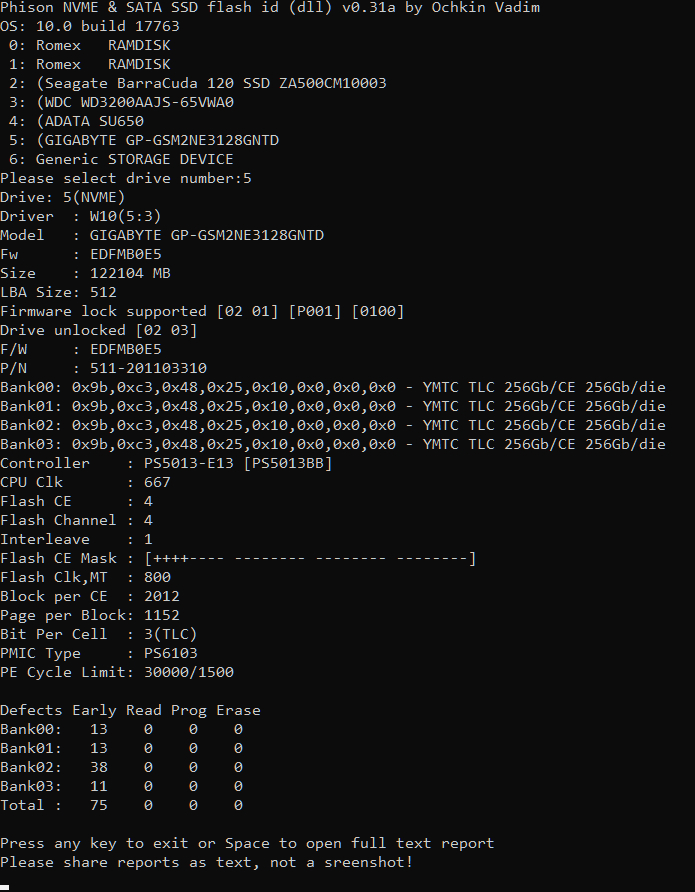The image size is (695, 892).
Task: Click the Firmware lock supported line
Action: [202, 311]
